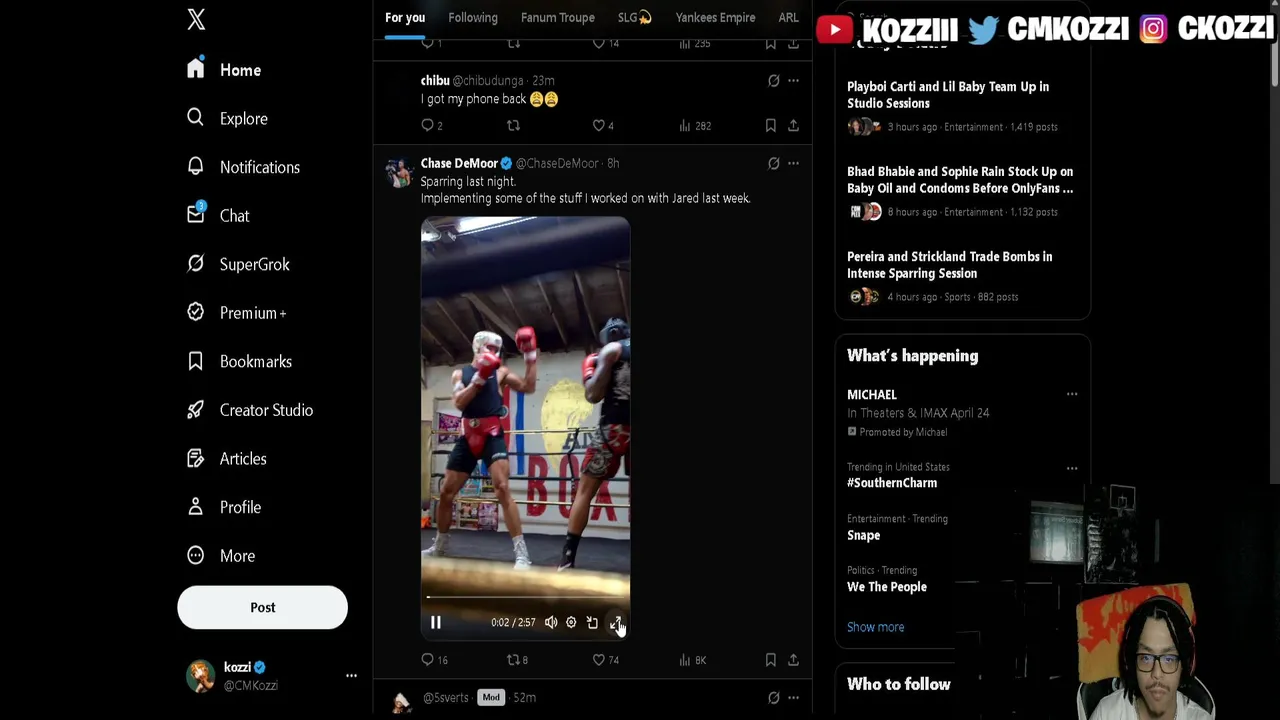1280x720 pixels.
Task: Click Show more under What's happening
Action: pos(875,627)
